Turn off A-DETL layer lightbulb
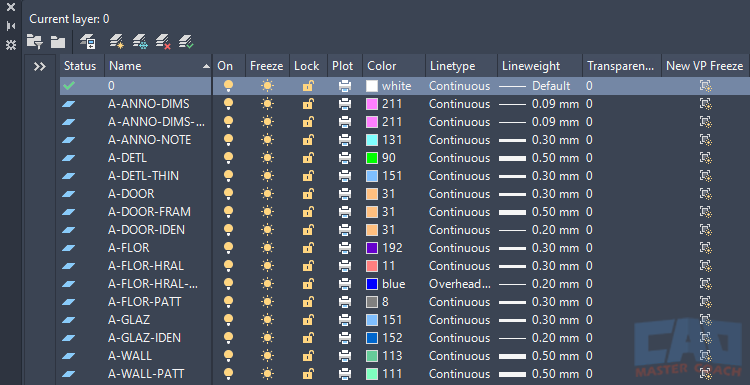Screen dimensions: 750x385 [229, 158]
